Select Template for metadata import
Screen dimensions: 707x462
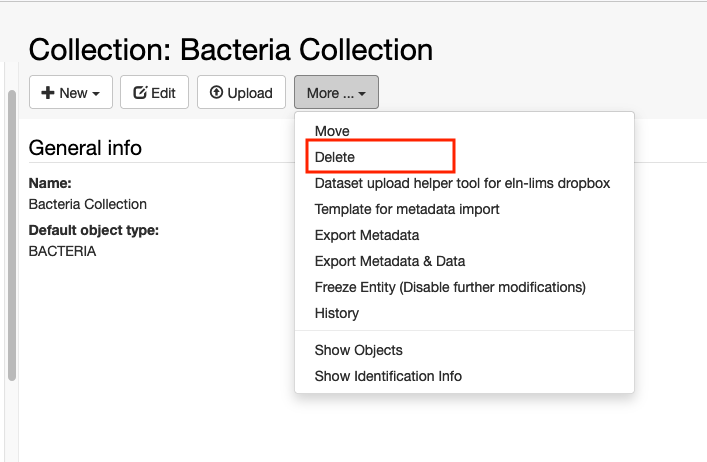pyautogui.click(x=407, y=209)
